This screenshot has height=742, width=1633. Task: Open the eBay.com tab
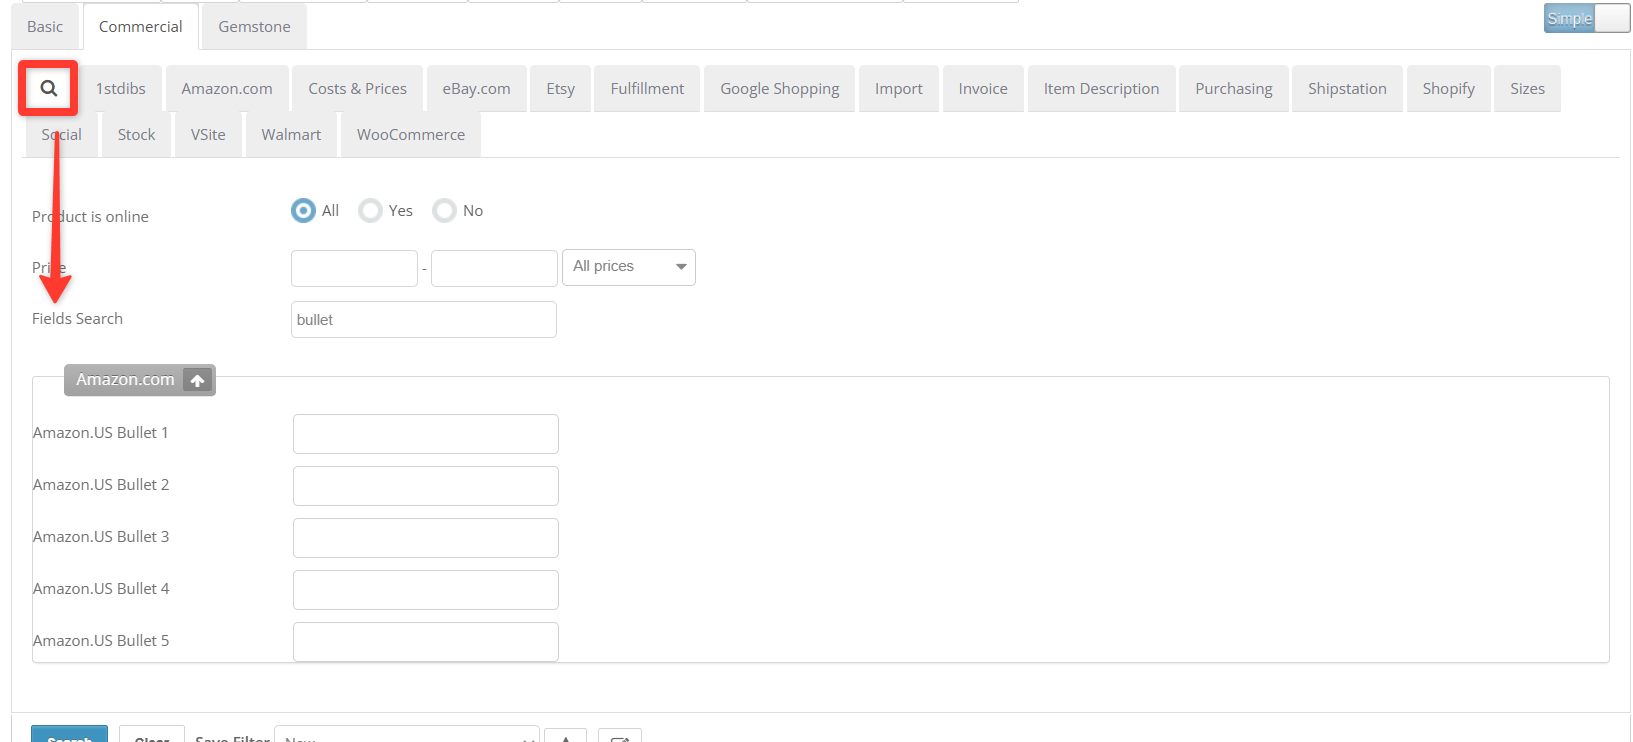[477, 89]
